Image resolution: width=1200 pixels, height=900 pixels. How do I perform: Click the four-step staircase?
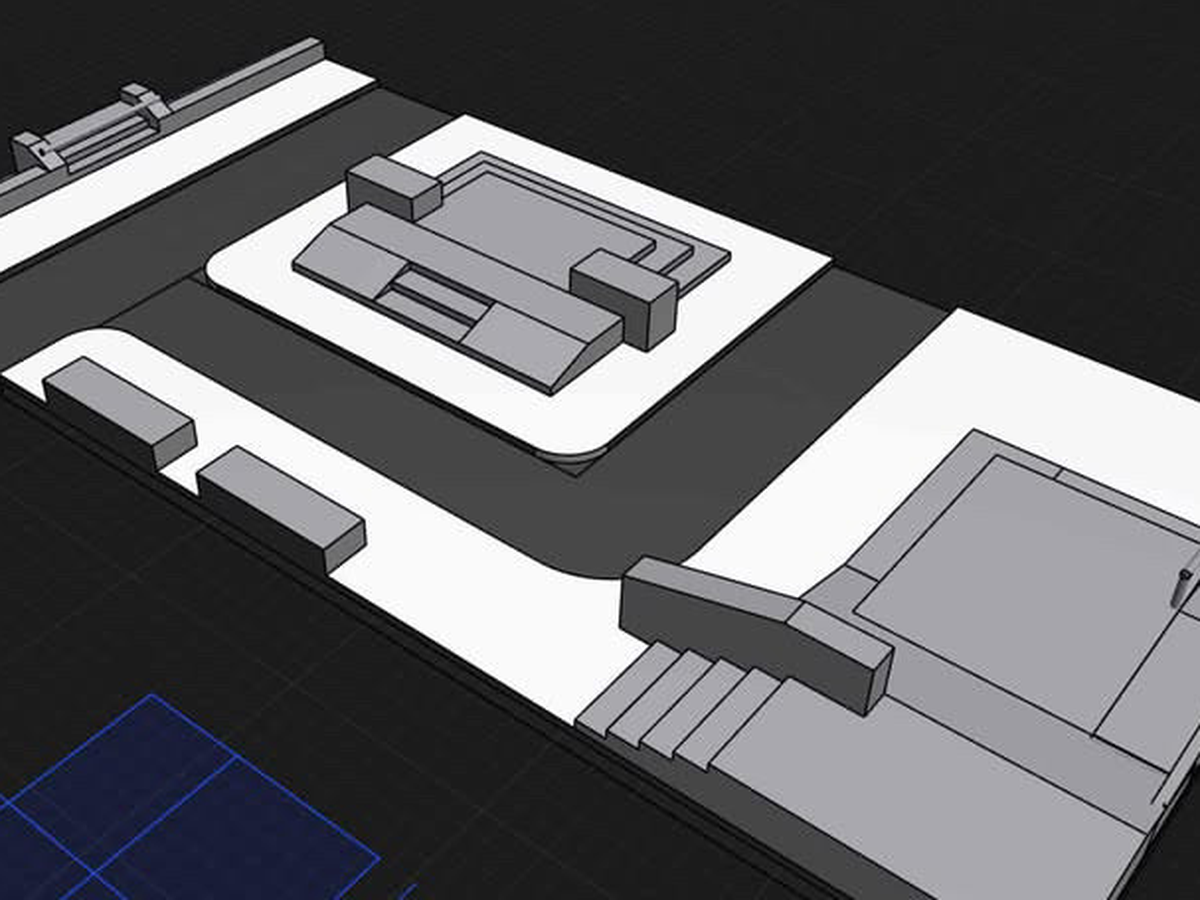(x=680, y=705)
